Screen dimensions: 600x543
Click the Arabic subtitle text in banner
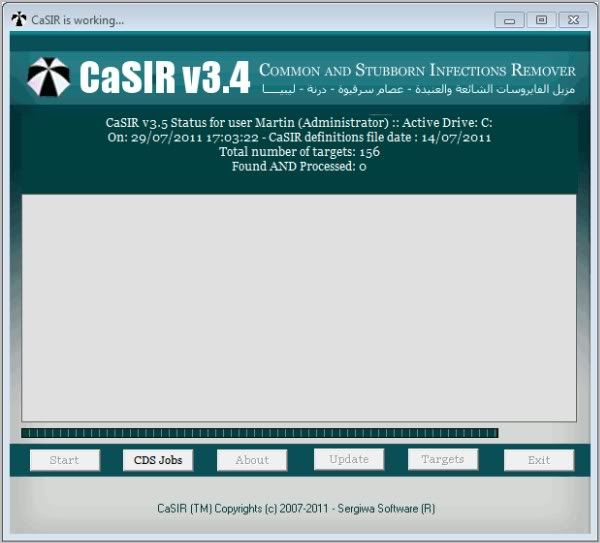coord(419,90)
